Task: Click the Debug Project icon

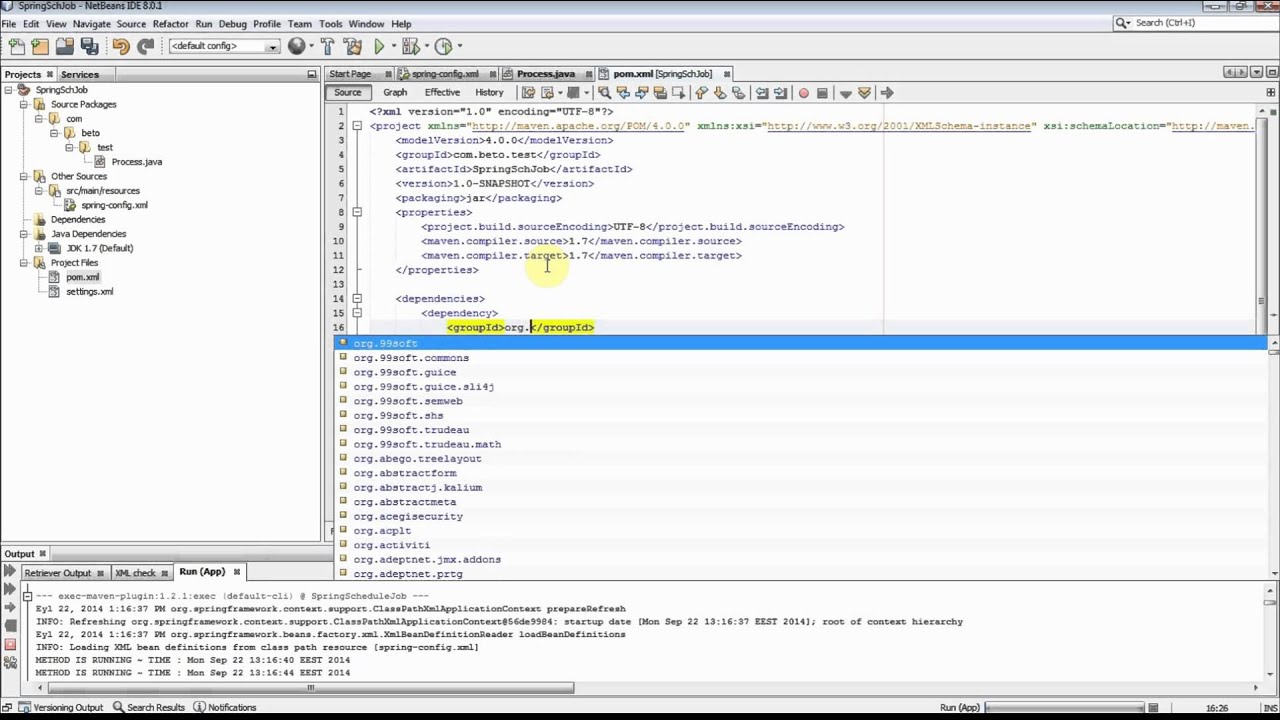Action: (411, 46)
